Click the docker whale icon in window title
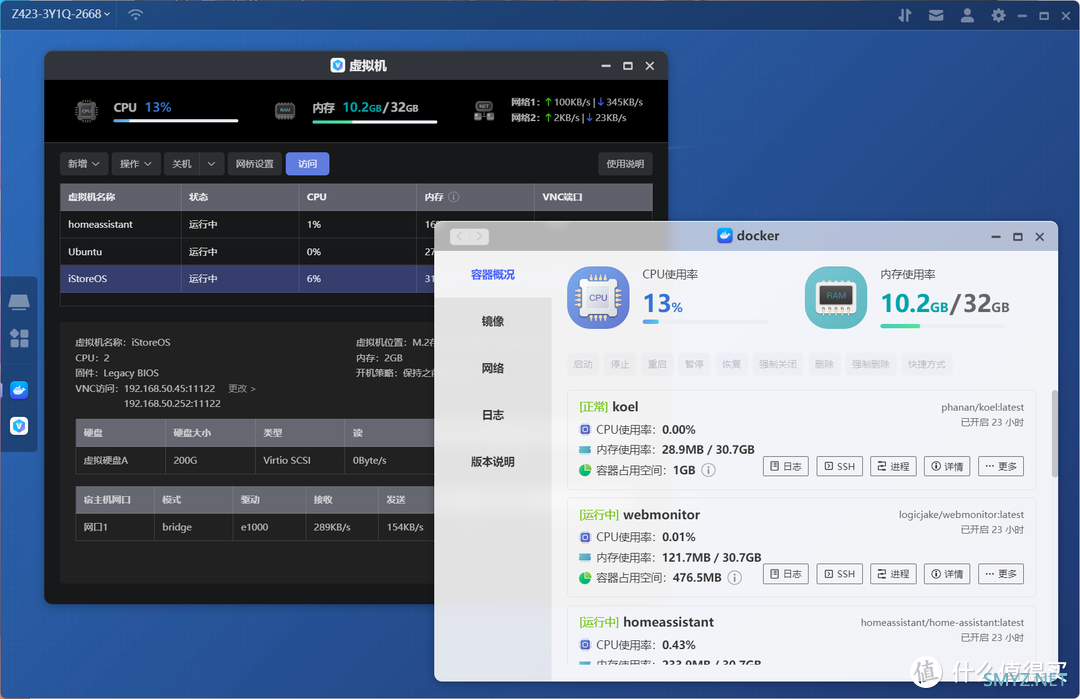The image size is (1080, 699). click(725, 236)
